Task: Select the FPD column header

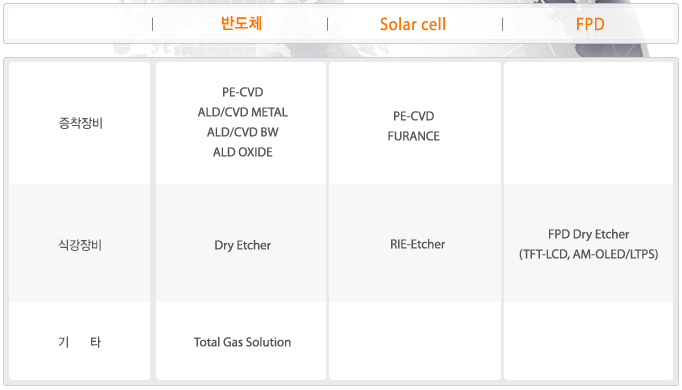Action: 590,24
